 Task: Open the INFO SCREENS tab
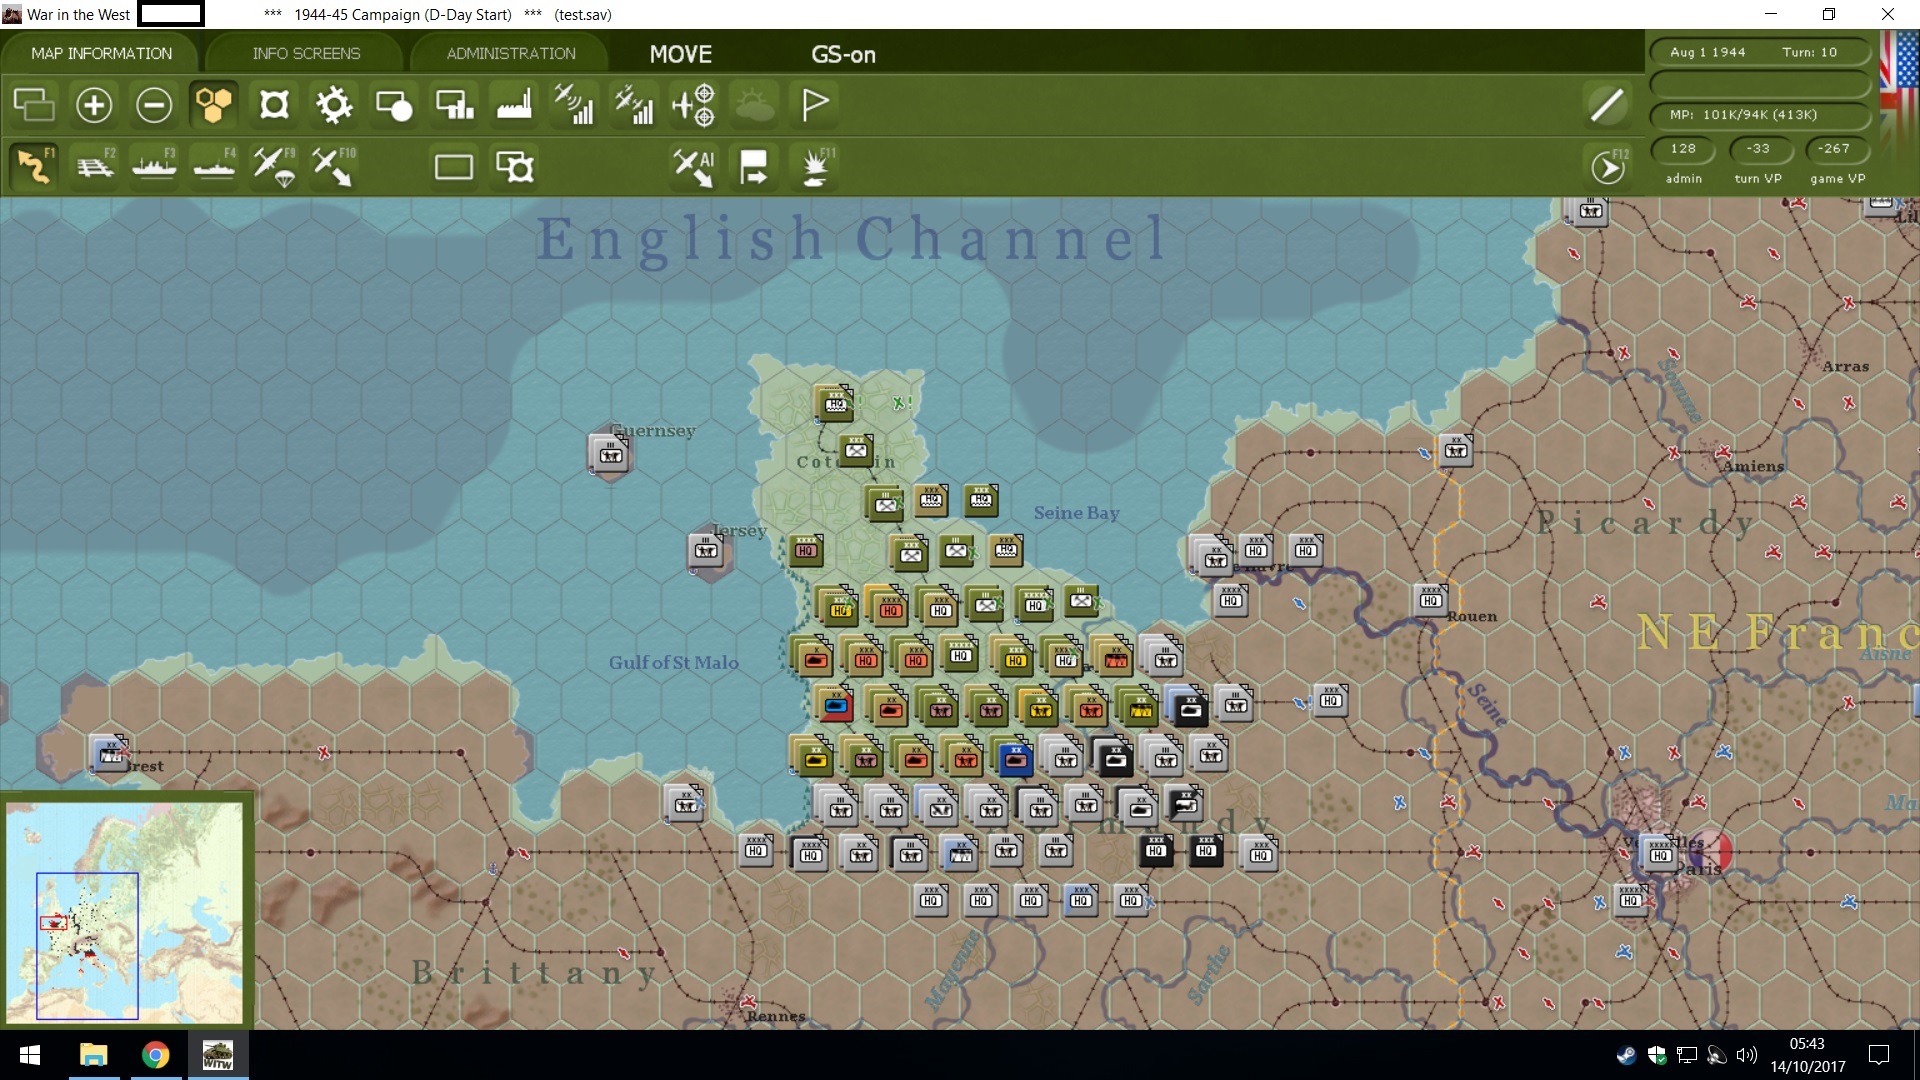coord(306,53)
